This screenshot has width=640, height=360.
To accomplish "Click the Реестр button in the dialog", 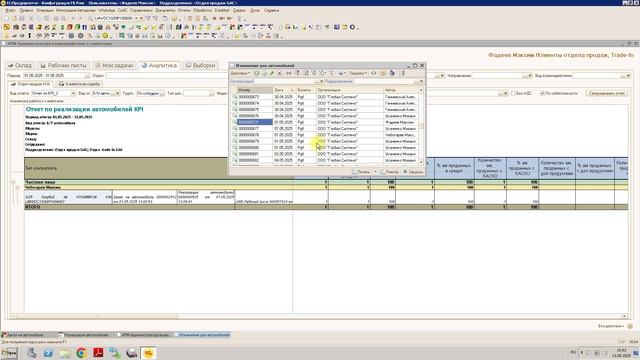I will coord(389,172).
